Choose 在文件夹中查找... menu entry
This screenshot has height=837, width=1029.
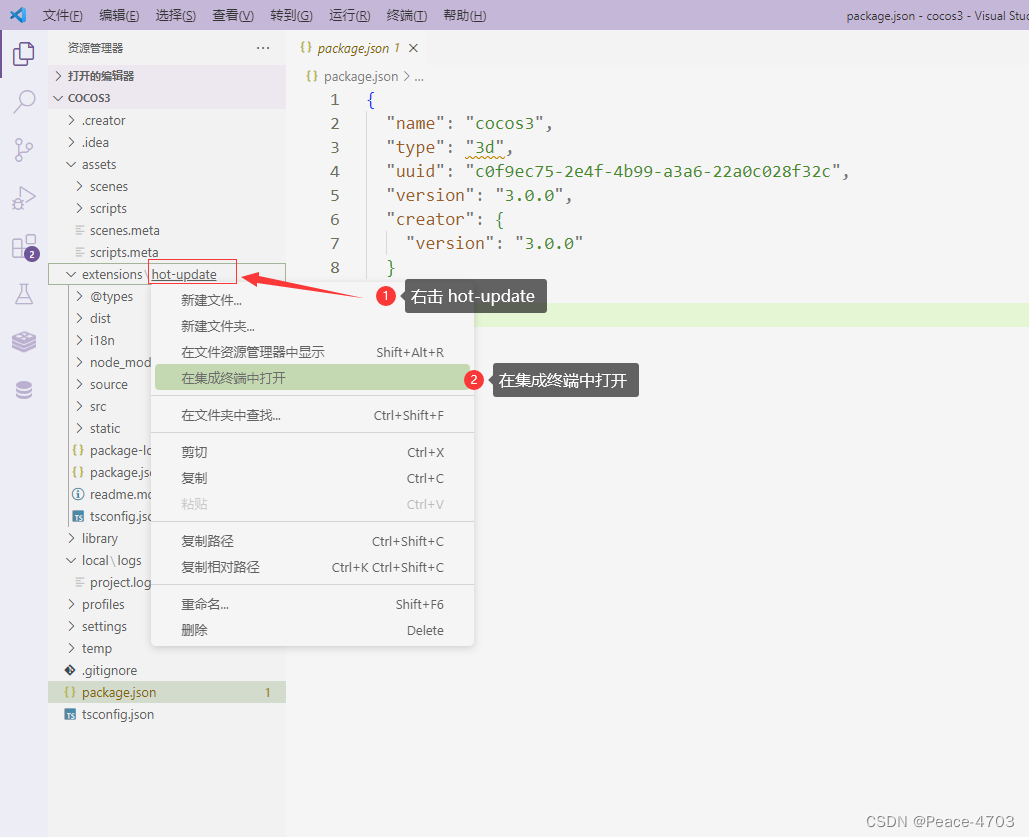(312, 415)
